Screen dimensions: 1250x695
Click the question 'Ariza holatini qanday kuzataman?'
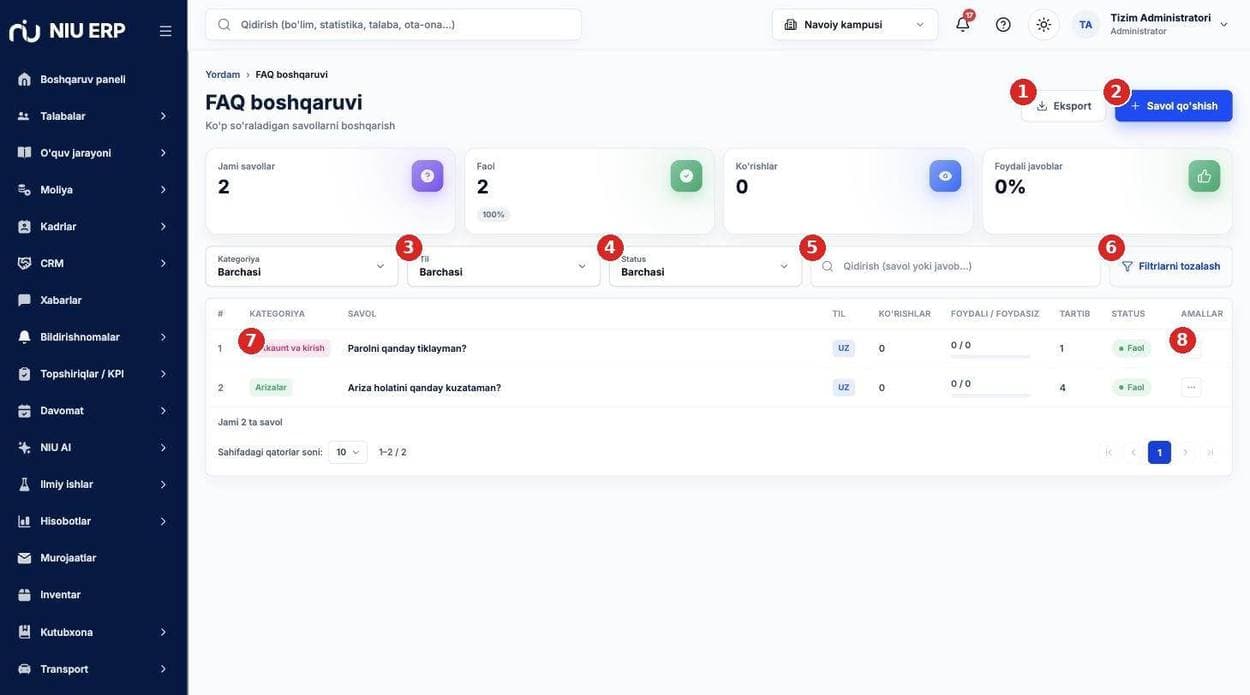[424, 388]
